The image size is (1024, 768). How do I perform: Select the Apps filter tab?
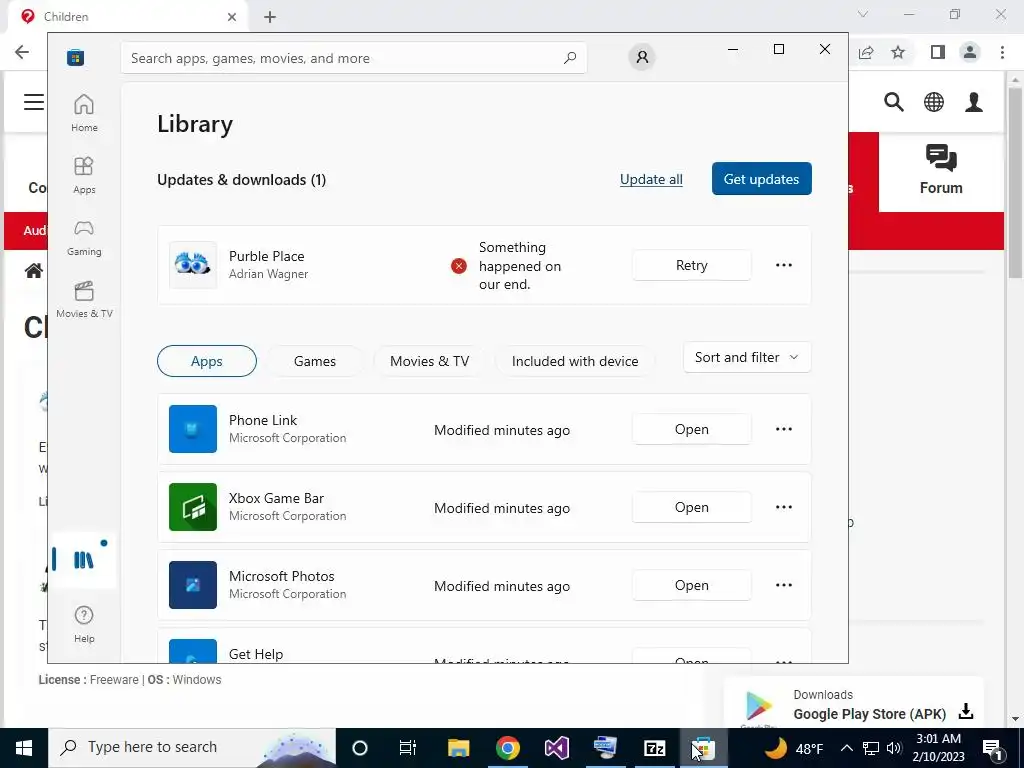(x=207, y=361)
